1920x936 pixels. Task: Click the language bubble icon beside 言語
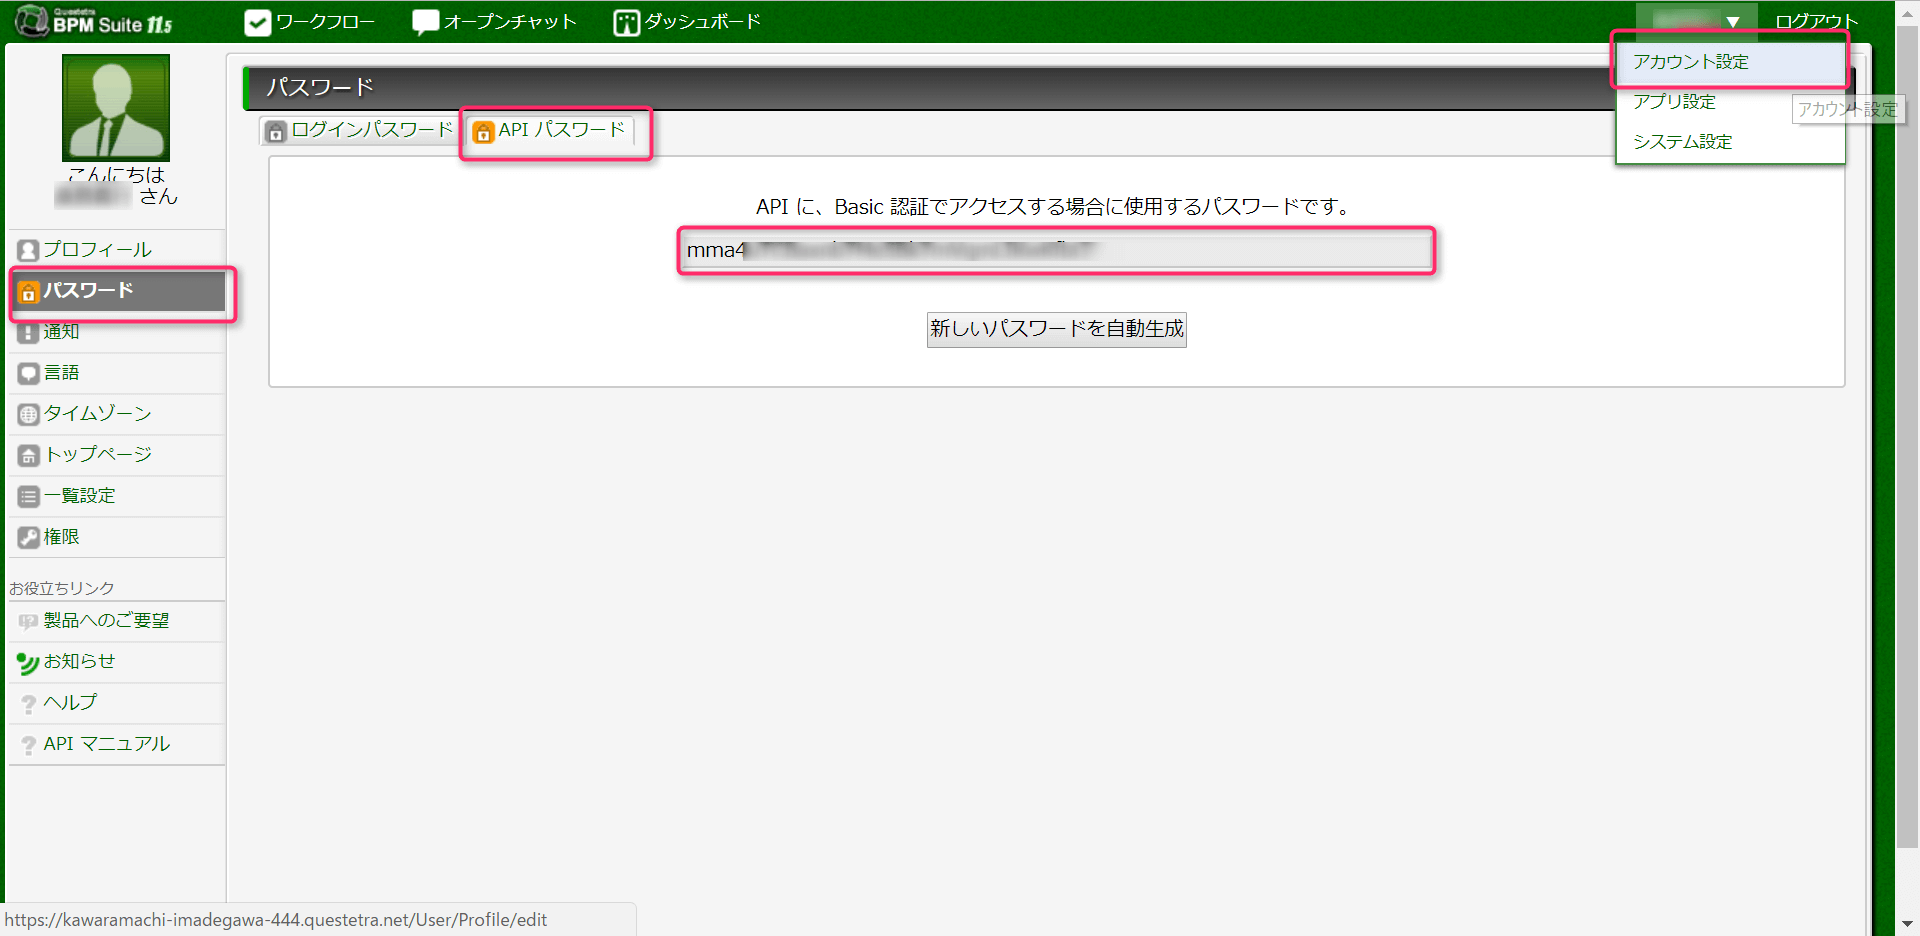pos(28,373)
